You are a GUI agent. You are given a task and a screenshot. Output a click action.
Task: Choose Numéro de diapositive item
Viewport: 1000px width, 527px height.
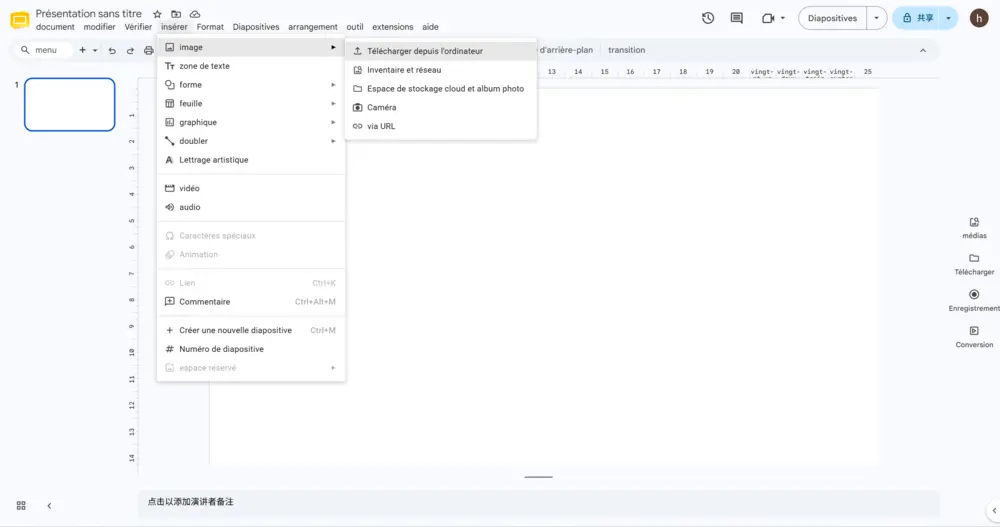251,349
